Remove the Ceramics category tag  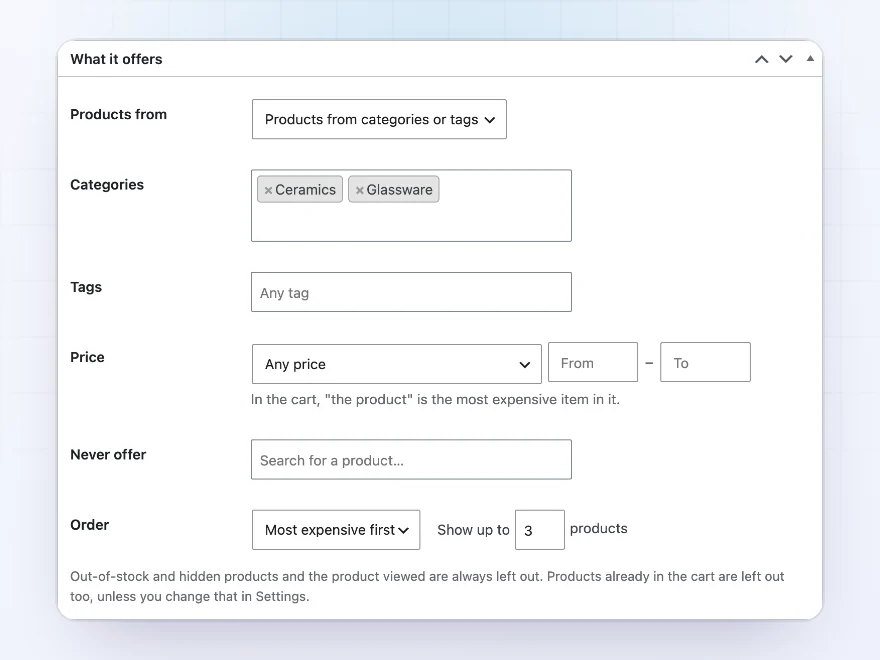coord(268,190)
